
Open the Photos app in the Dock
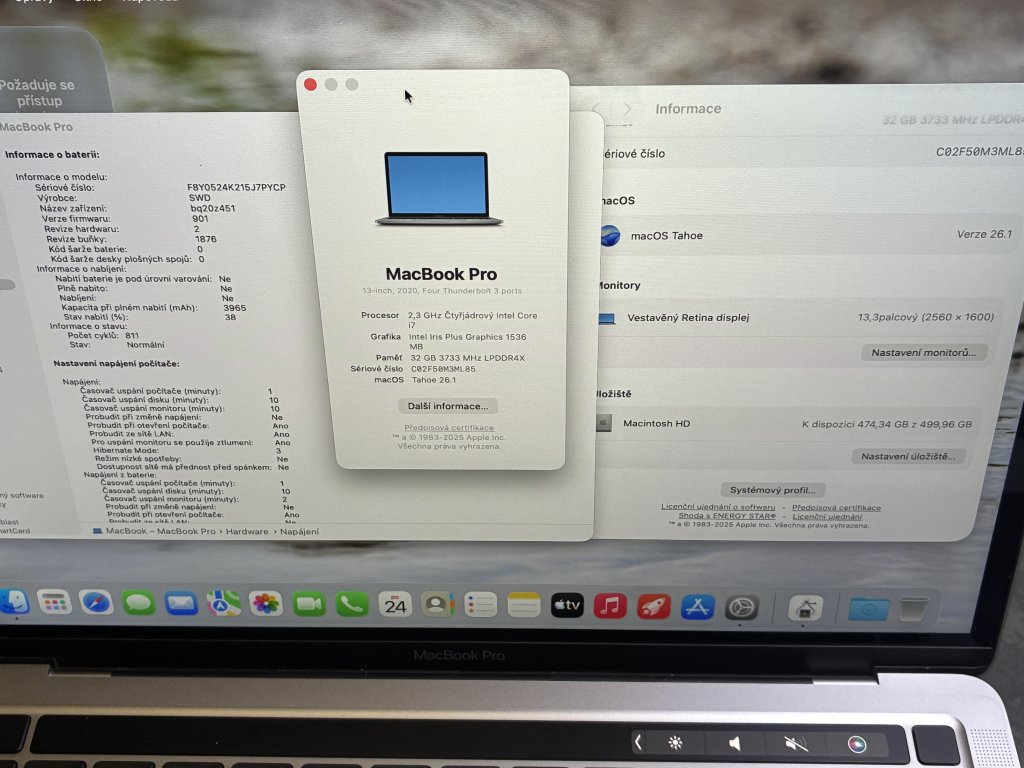tap(266, 604)
